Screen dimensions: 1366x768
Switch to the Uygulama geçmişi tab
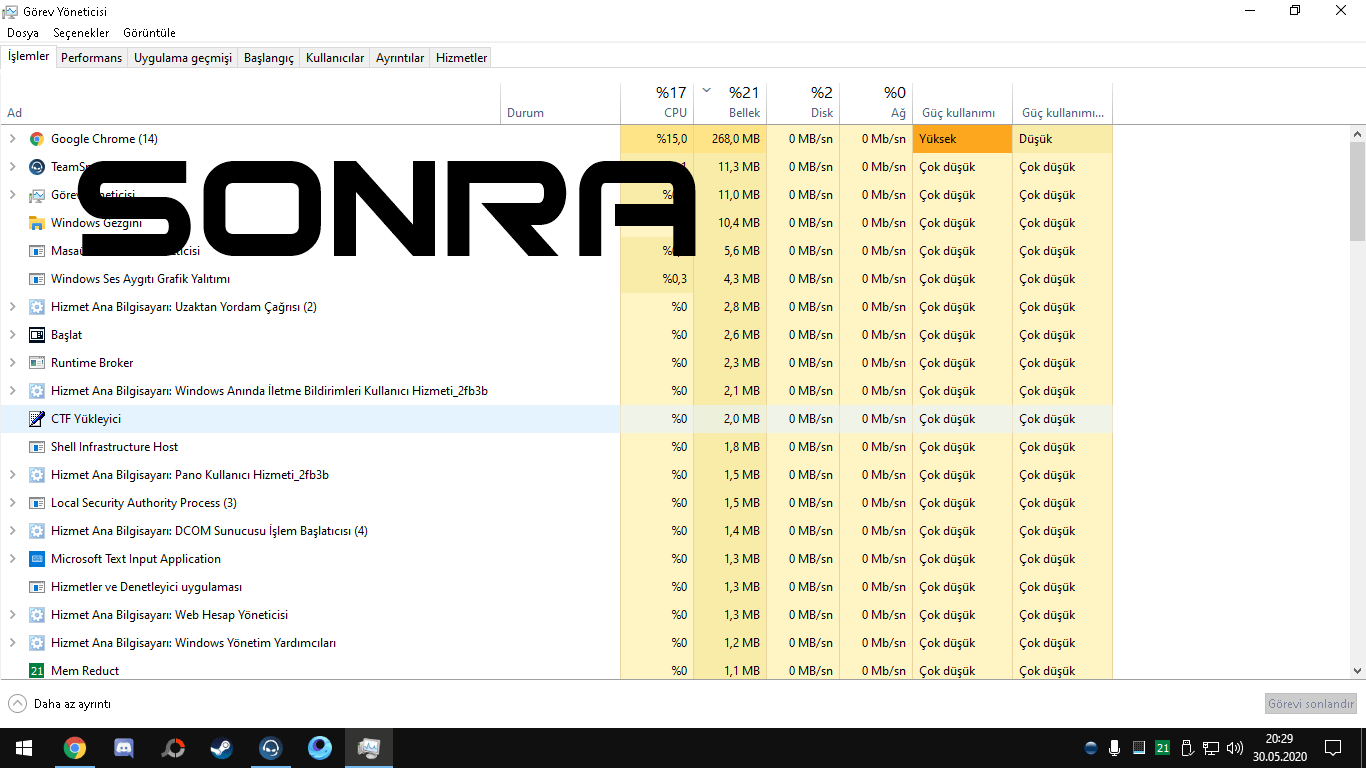pyautogui.click(x=183, y=58)
